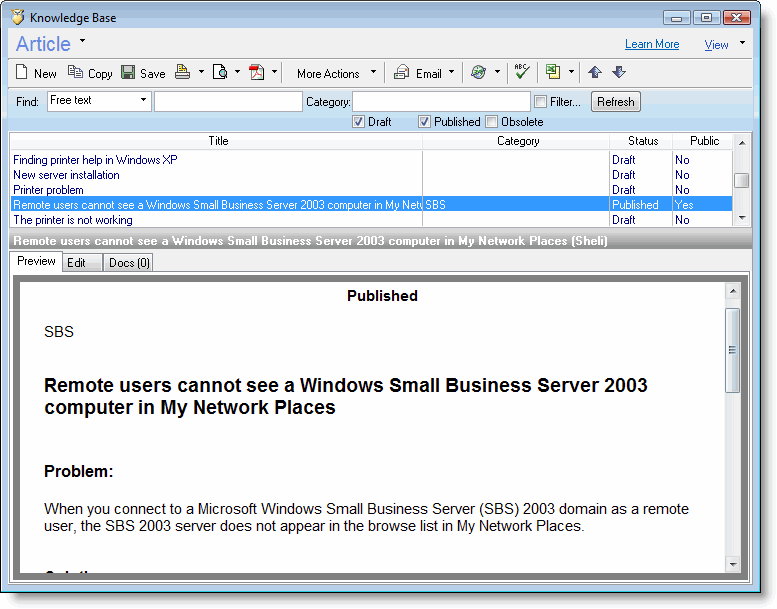This screenshot has width=777, height=609.
Task: Go to next article with down arrow
Action: pyautogui.click(x=618, y=73)
